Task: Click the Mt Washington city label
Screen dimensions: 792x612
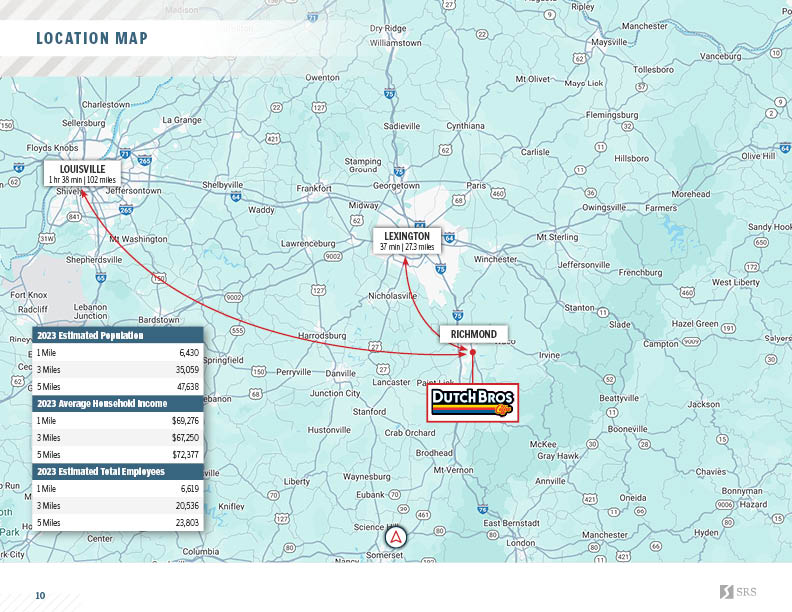Action: (x=138, y=239)
